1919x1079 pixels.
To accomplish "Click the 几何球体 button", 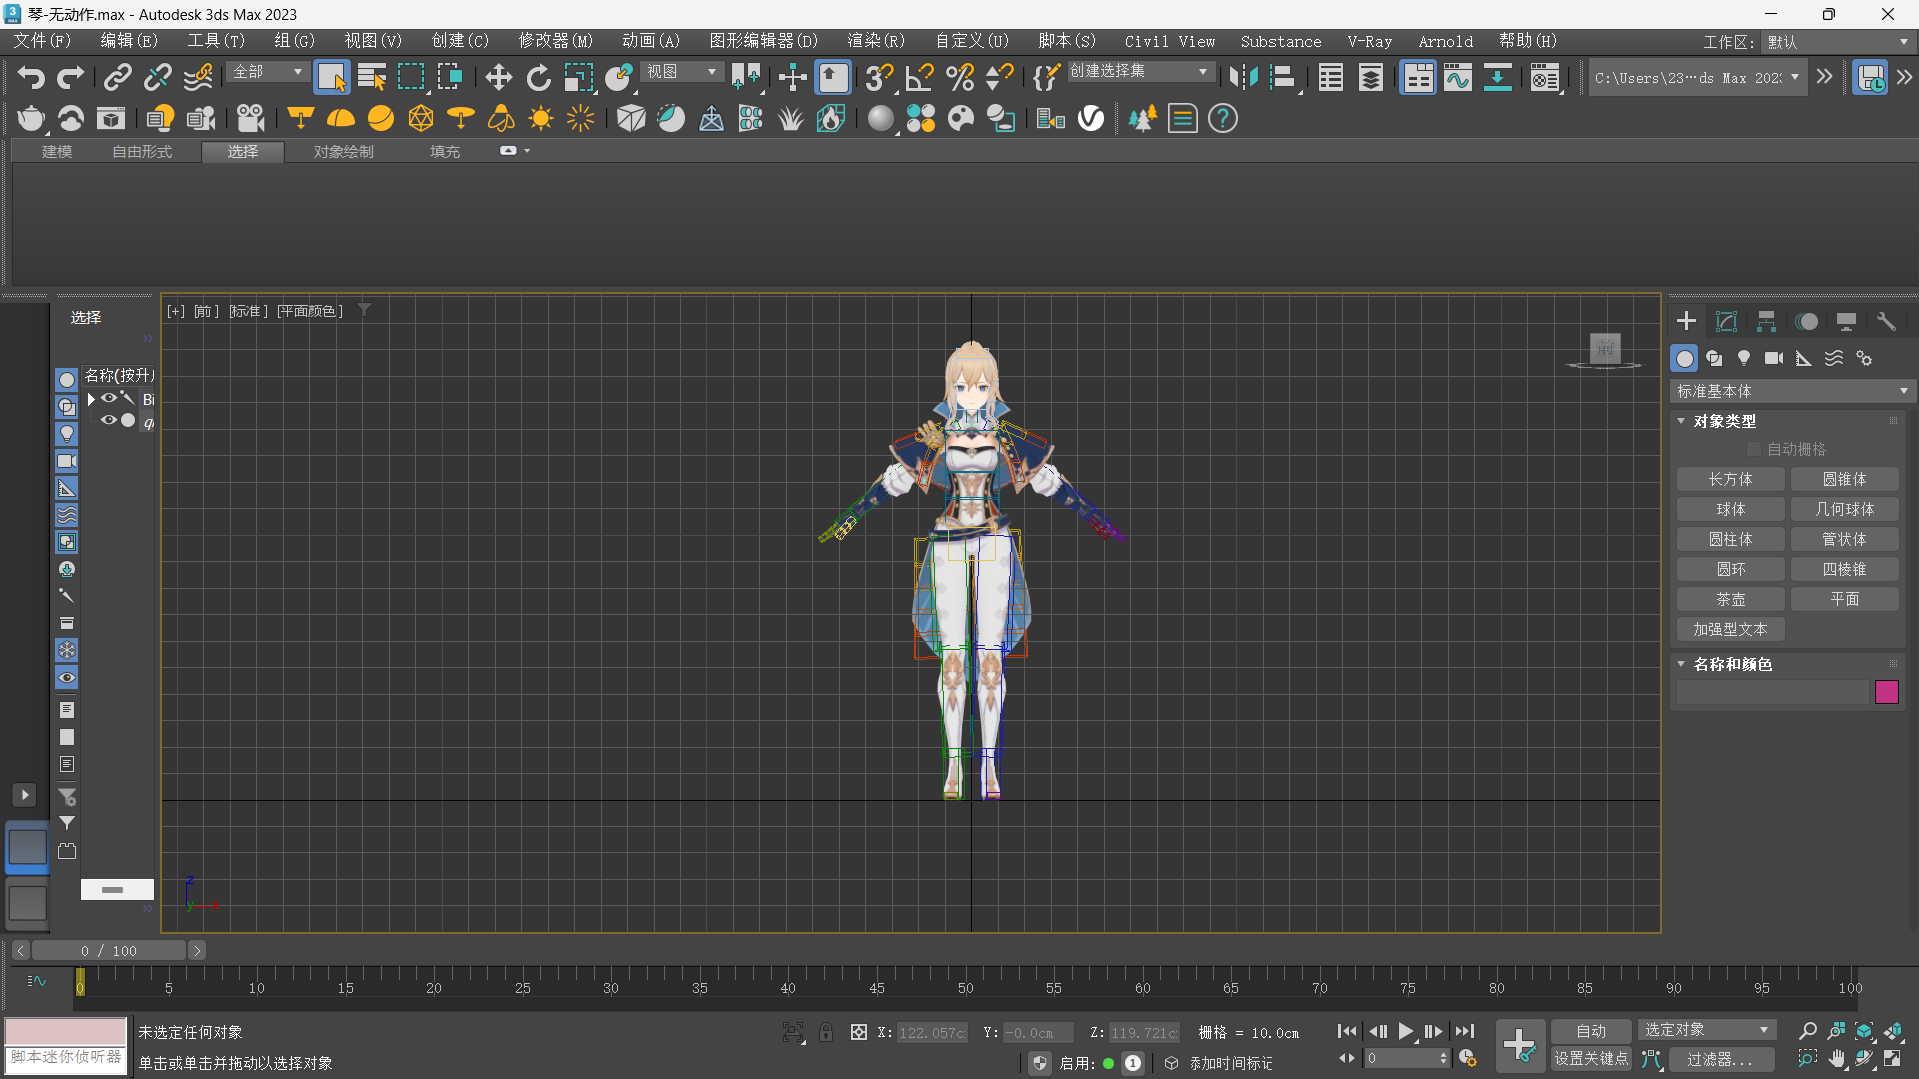I will pos(1844,509).
